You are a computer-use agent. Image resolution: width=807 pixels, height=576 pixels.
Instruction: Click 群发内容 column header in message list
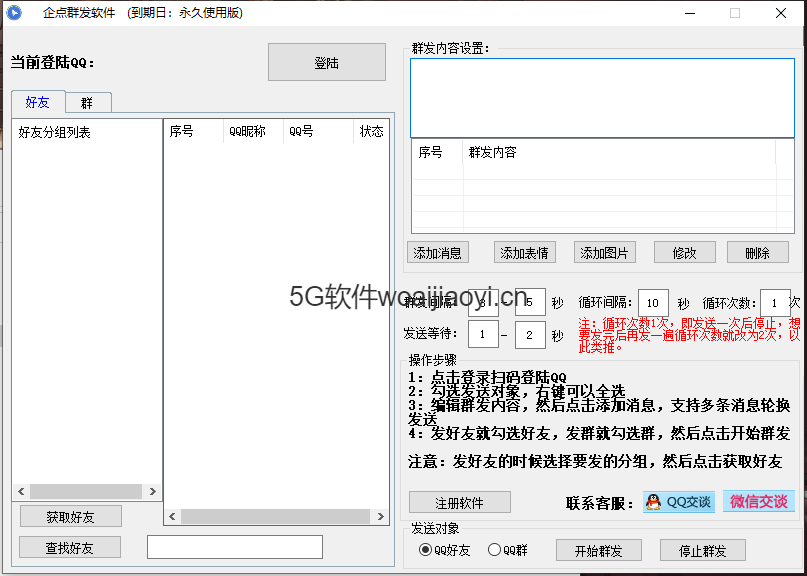[x=619, y=152]
